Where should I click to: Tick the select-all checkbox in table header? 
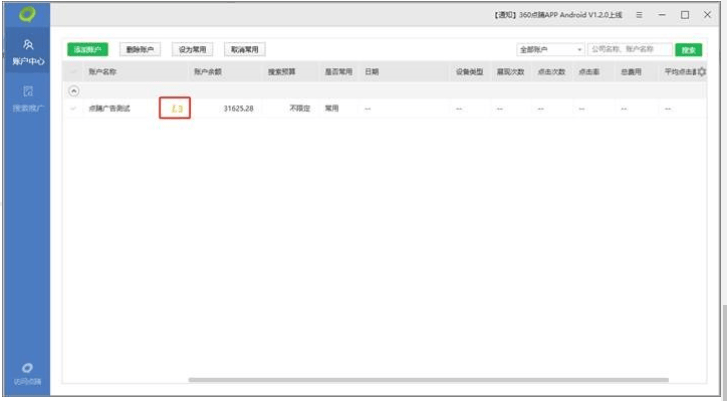pyautogui.click(x=73, y=72)
